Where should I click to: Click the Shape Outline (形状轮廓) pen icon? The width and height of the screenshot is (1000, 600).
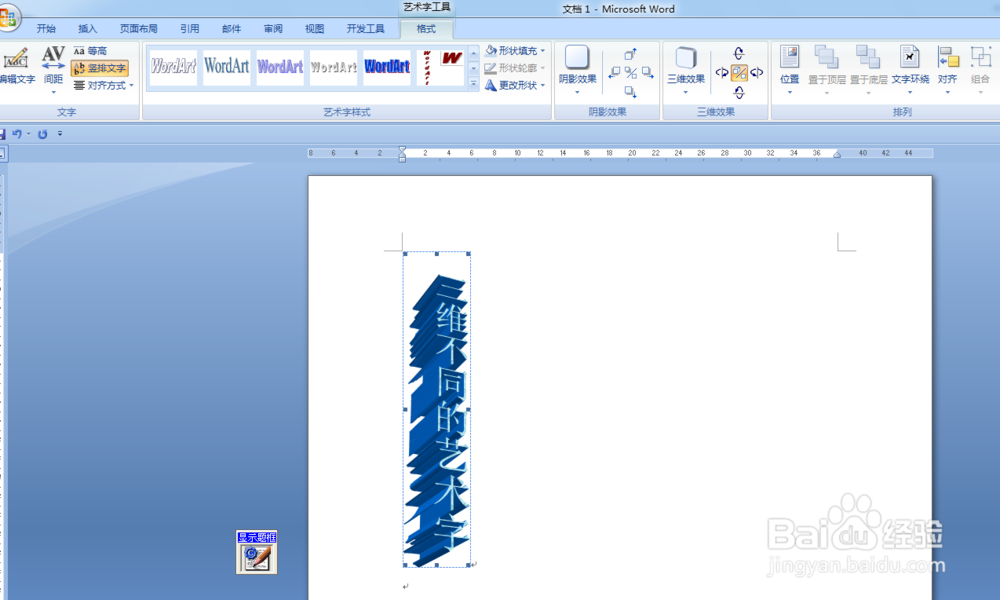coord(490,68)
